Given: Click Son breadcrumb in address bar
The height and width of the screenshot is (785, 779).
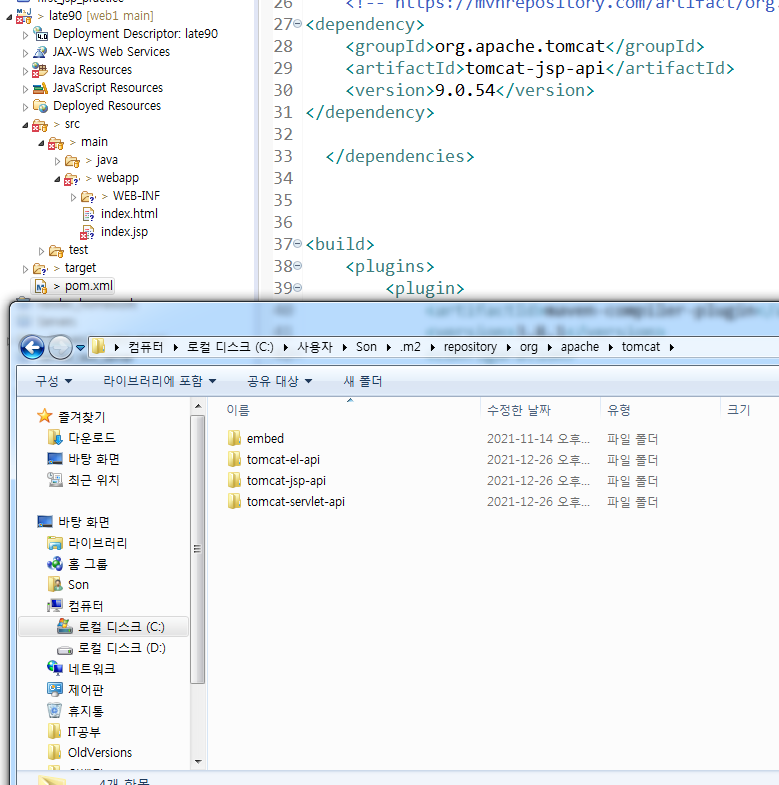Looking at the screenshot, I should click(x=366, y=347).
